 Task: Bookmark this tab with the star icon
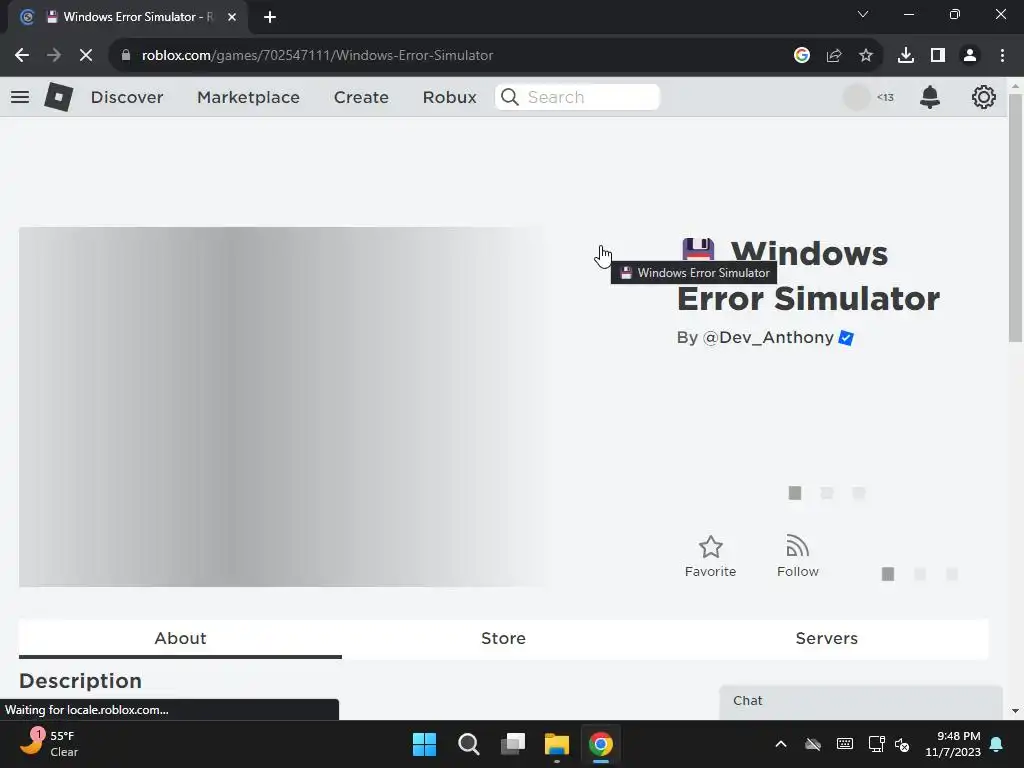866,56
